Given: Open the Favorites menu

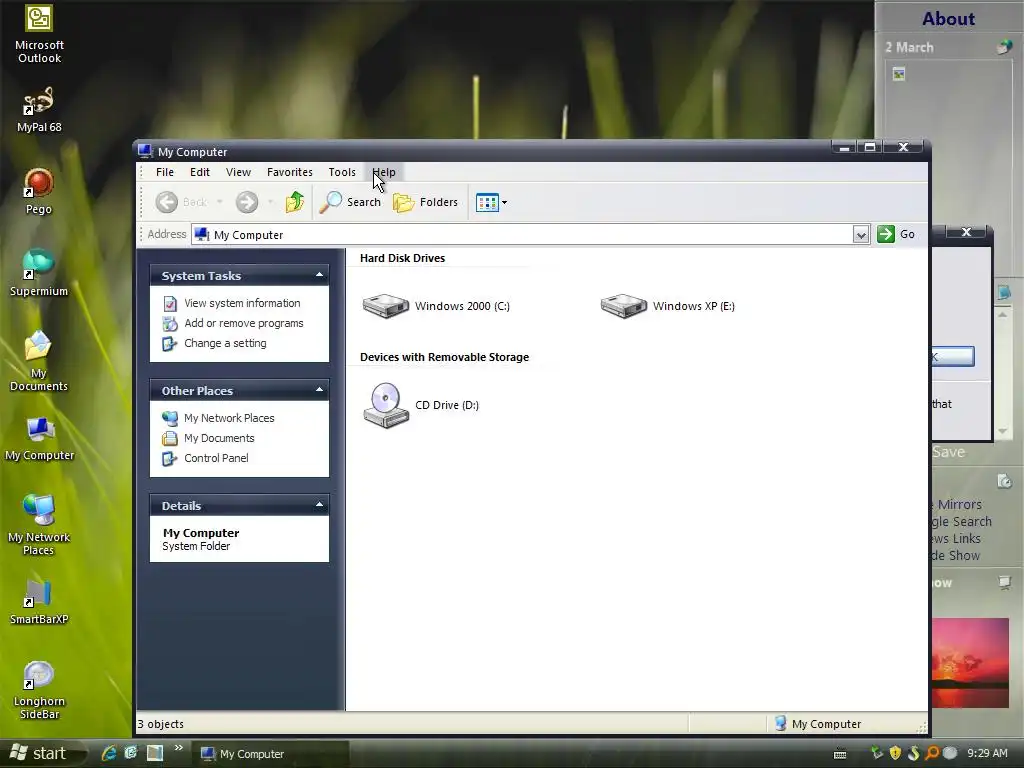Looking at the screenshot, I should click(x=289, y=172).
